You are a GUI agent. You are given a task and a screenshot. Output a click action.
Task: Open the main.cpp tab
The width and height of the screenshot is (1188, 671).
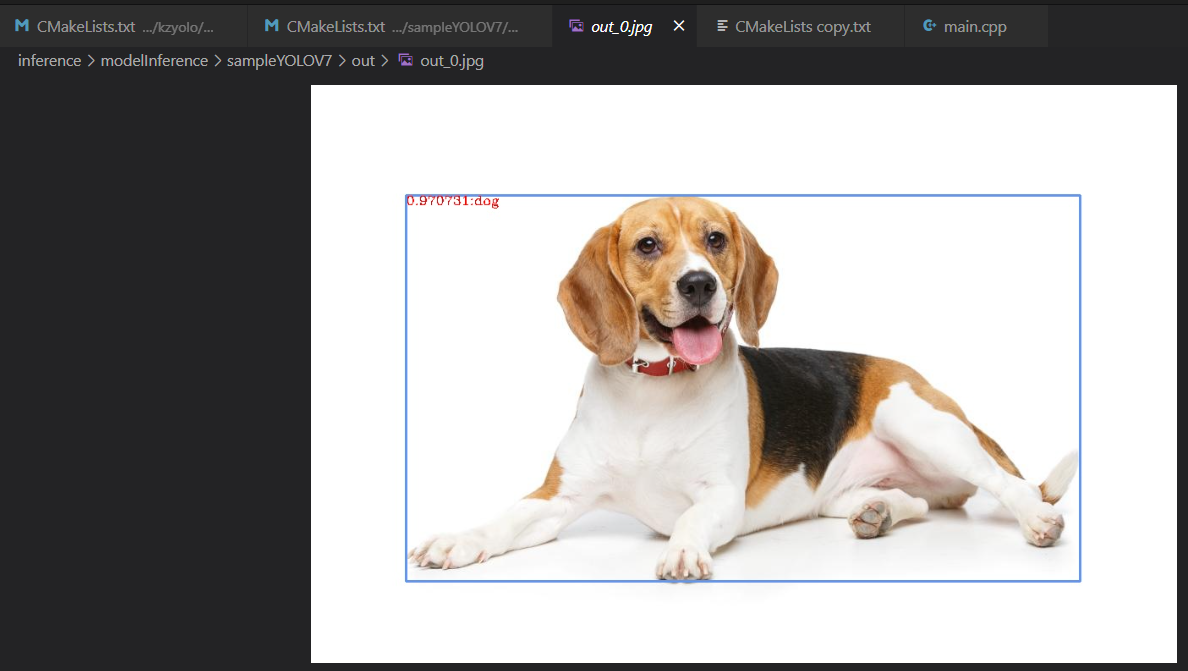tap(976, 27)
